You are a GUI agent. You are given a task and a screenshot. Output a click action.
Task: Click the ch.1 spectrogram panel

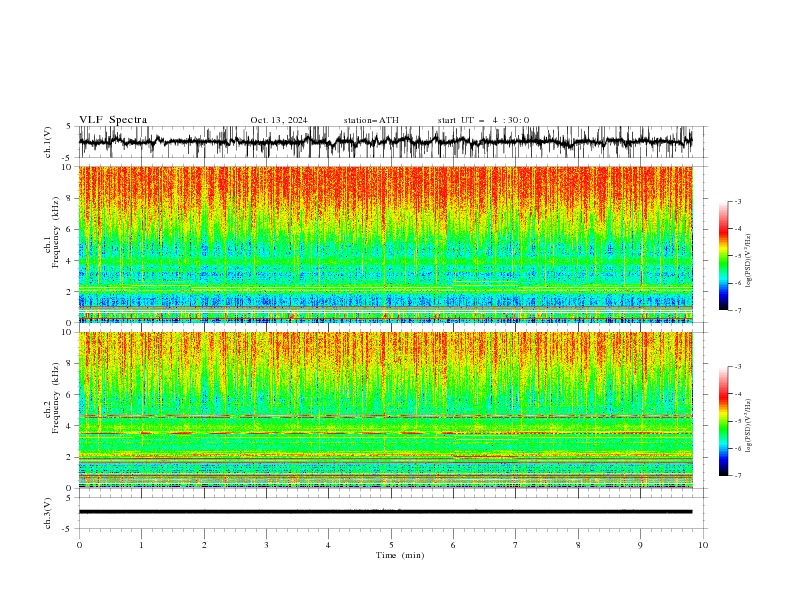pyautogui.click(x=386, y=244)
